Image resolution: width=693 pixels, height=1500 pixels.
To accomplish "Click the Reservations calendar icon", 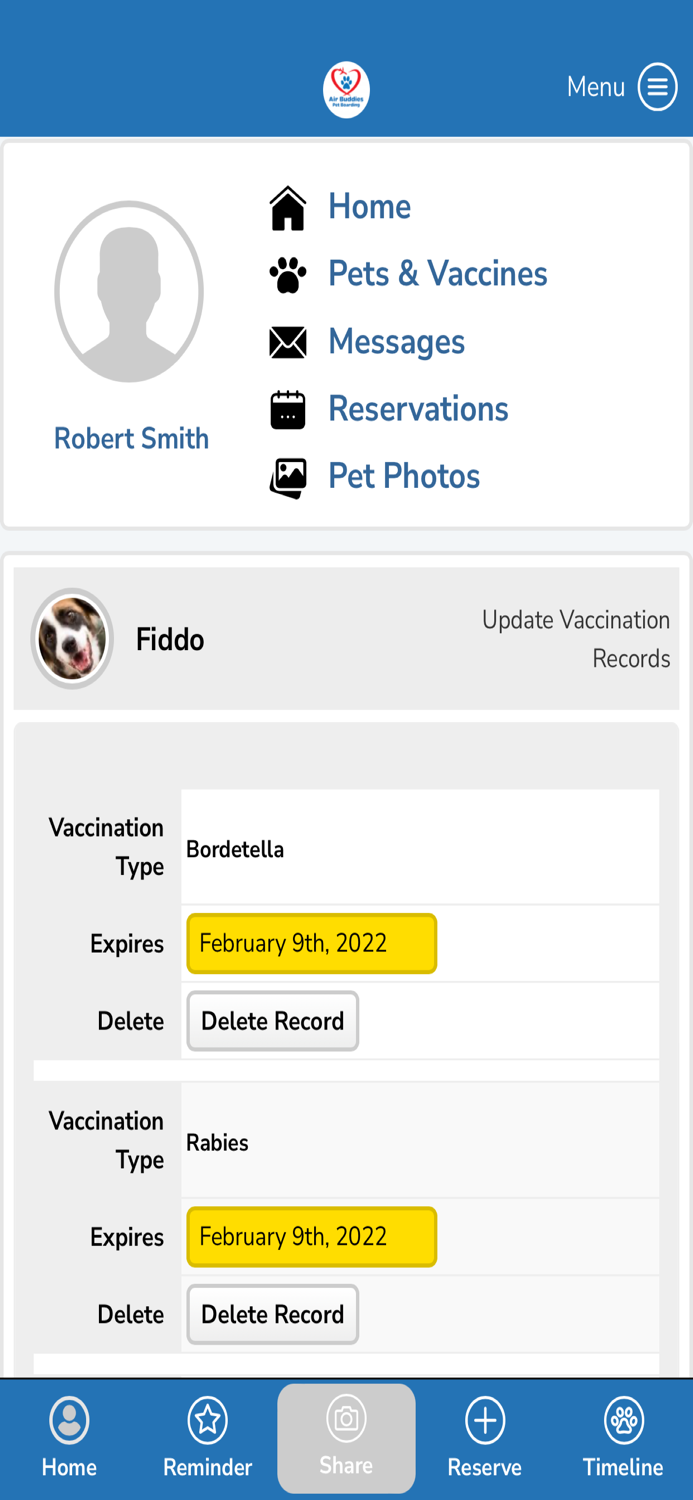I will coord(288,408).
